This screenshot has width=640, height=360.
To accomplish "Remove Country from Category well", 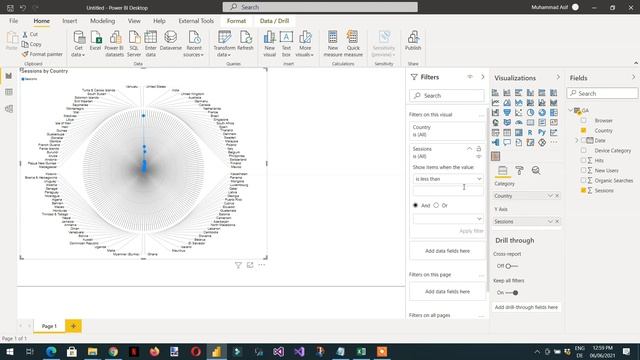I will click(557, 196).
